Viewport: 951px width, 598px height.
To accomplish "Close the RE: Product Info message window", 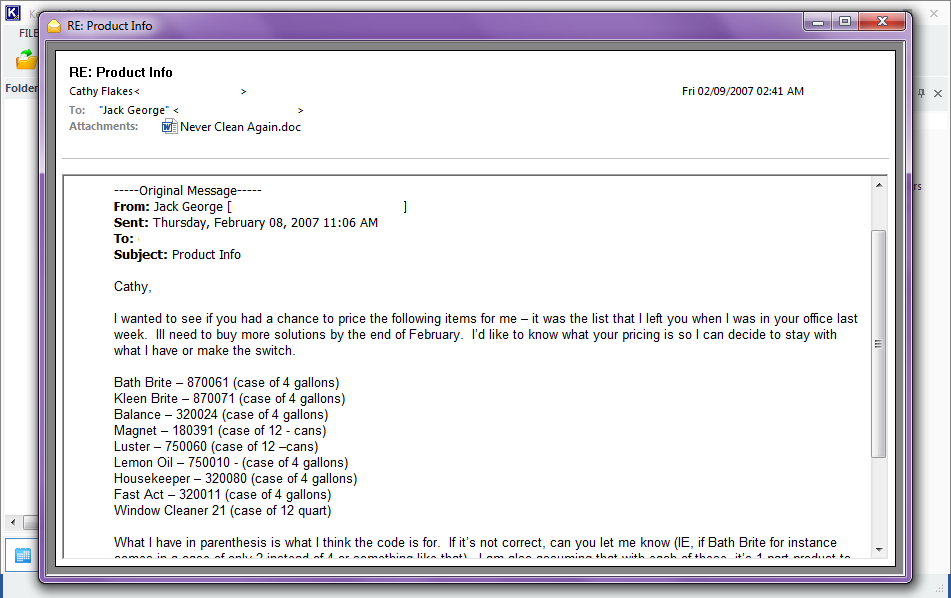I will (x=882, y=22).
